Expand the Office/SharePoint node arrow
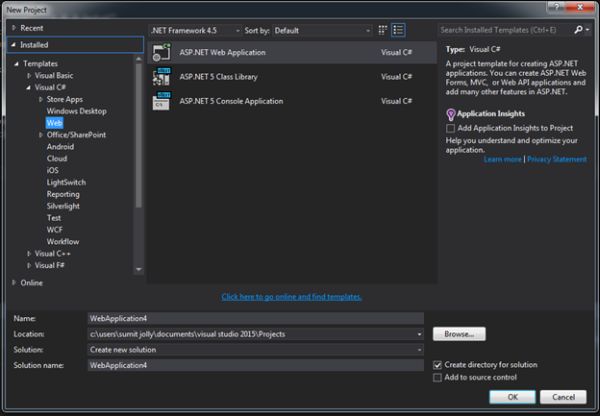 coord(41,135)
